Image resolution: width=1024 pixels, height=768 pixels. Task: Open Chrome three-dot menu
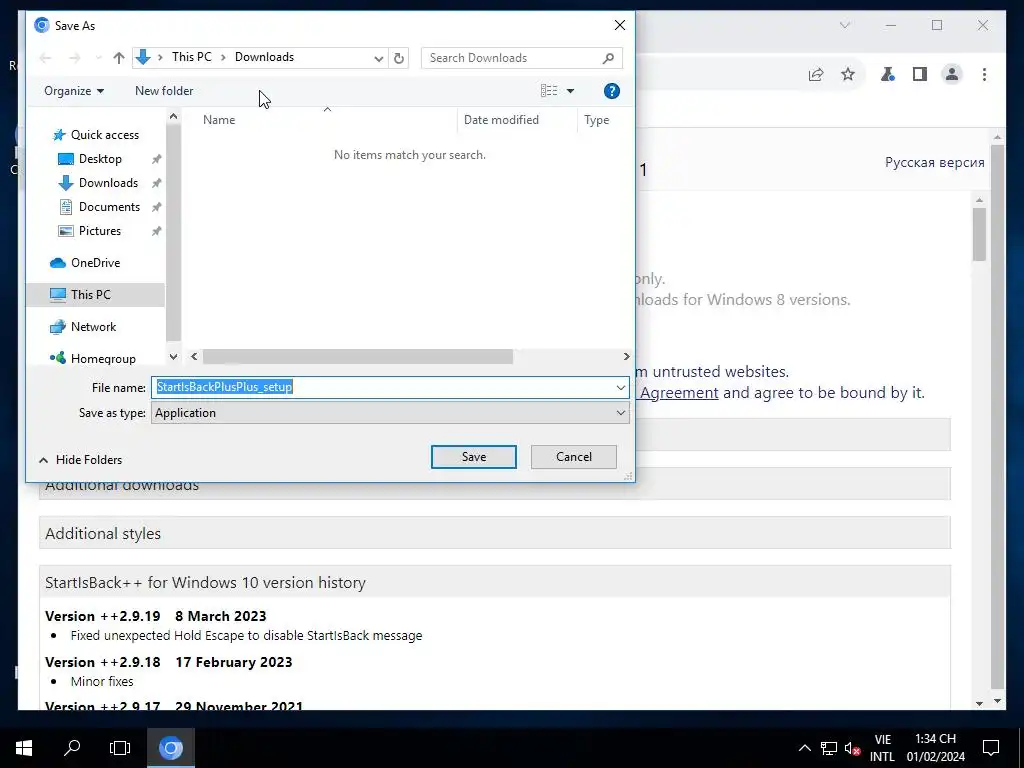[984, 74]
